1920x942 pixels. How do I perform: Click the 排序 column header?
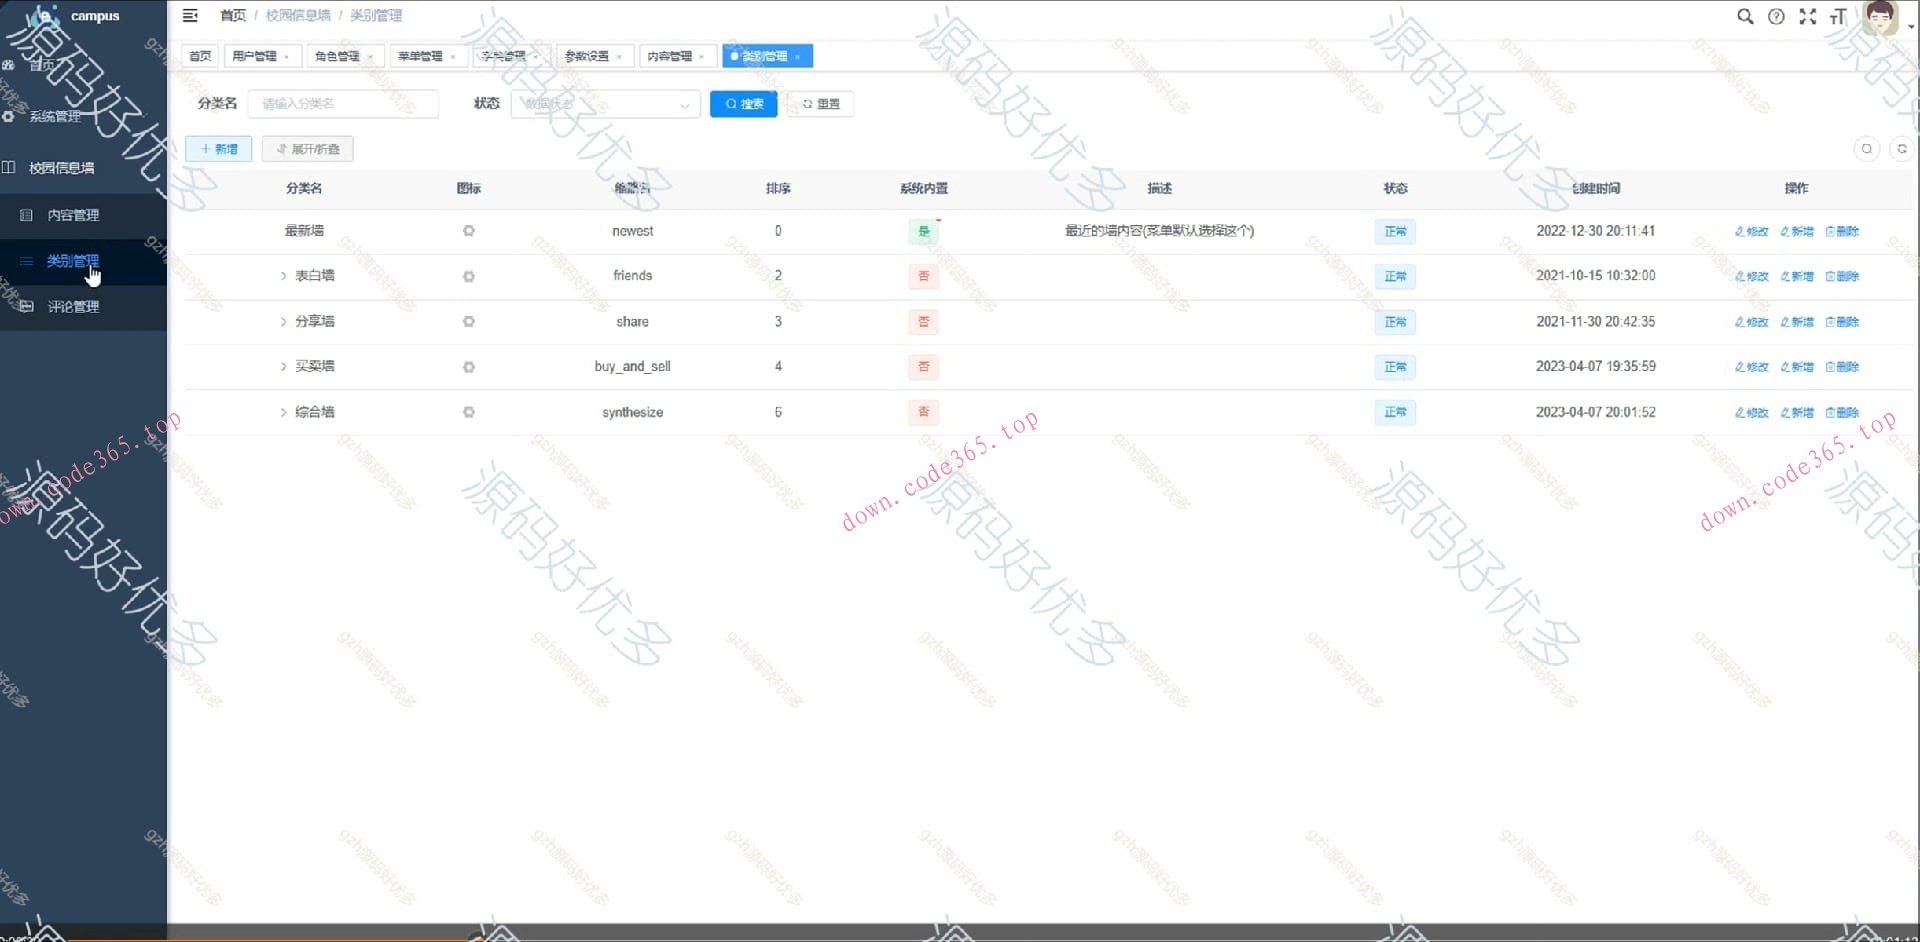click(x=778, y=188)
